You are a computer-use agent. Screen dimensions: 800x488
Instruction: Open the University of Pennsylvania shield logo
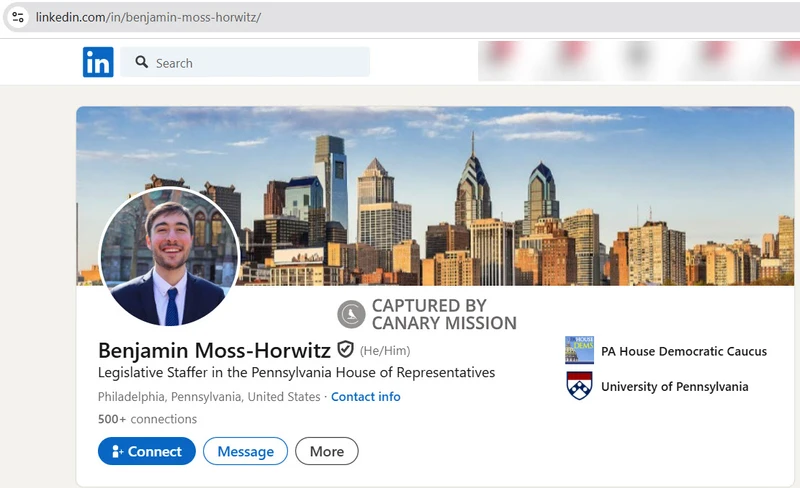[x=579, y=386]
